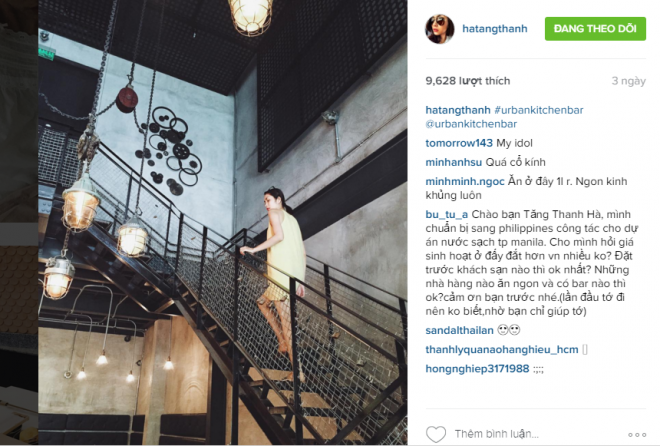Open the bu_tu_a commenter profile
The height and width of the screenshot is (446, 660).
click(x=447, y=215)
